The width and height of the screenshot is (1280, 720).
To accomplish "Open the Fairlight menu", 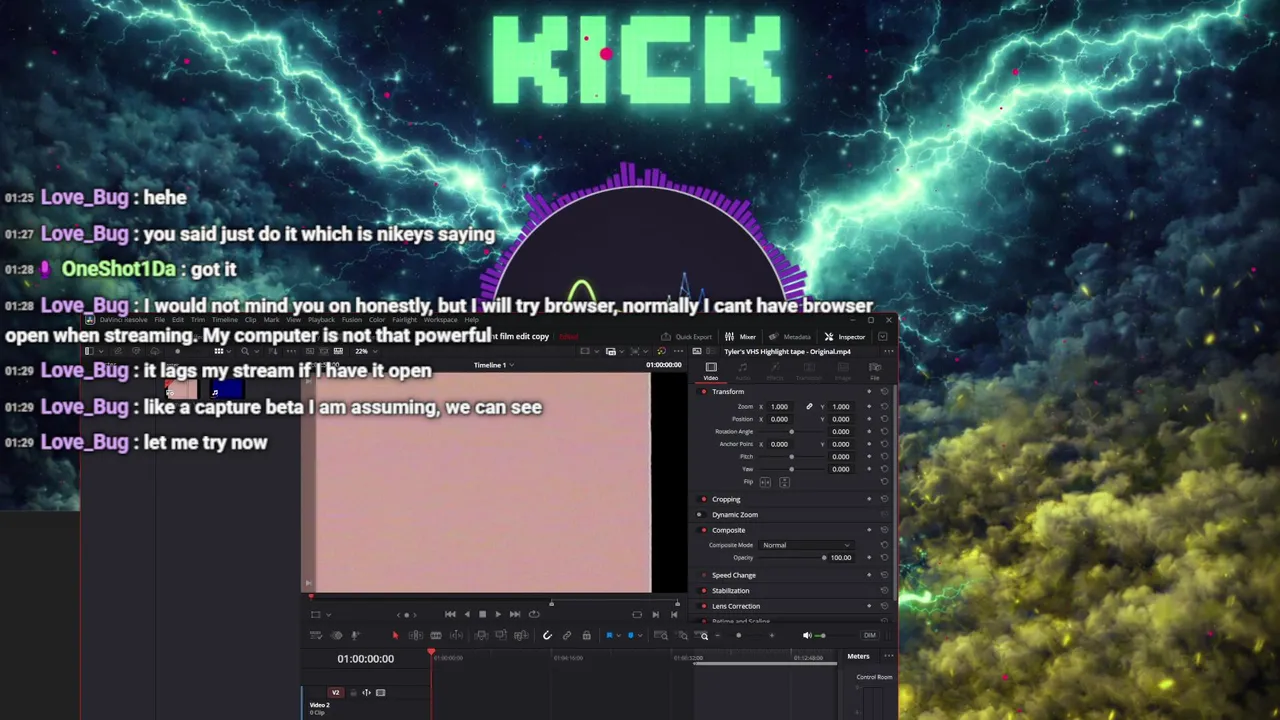I will click(404, 319).
